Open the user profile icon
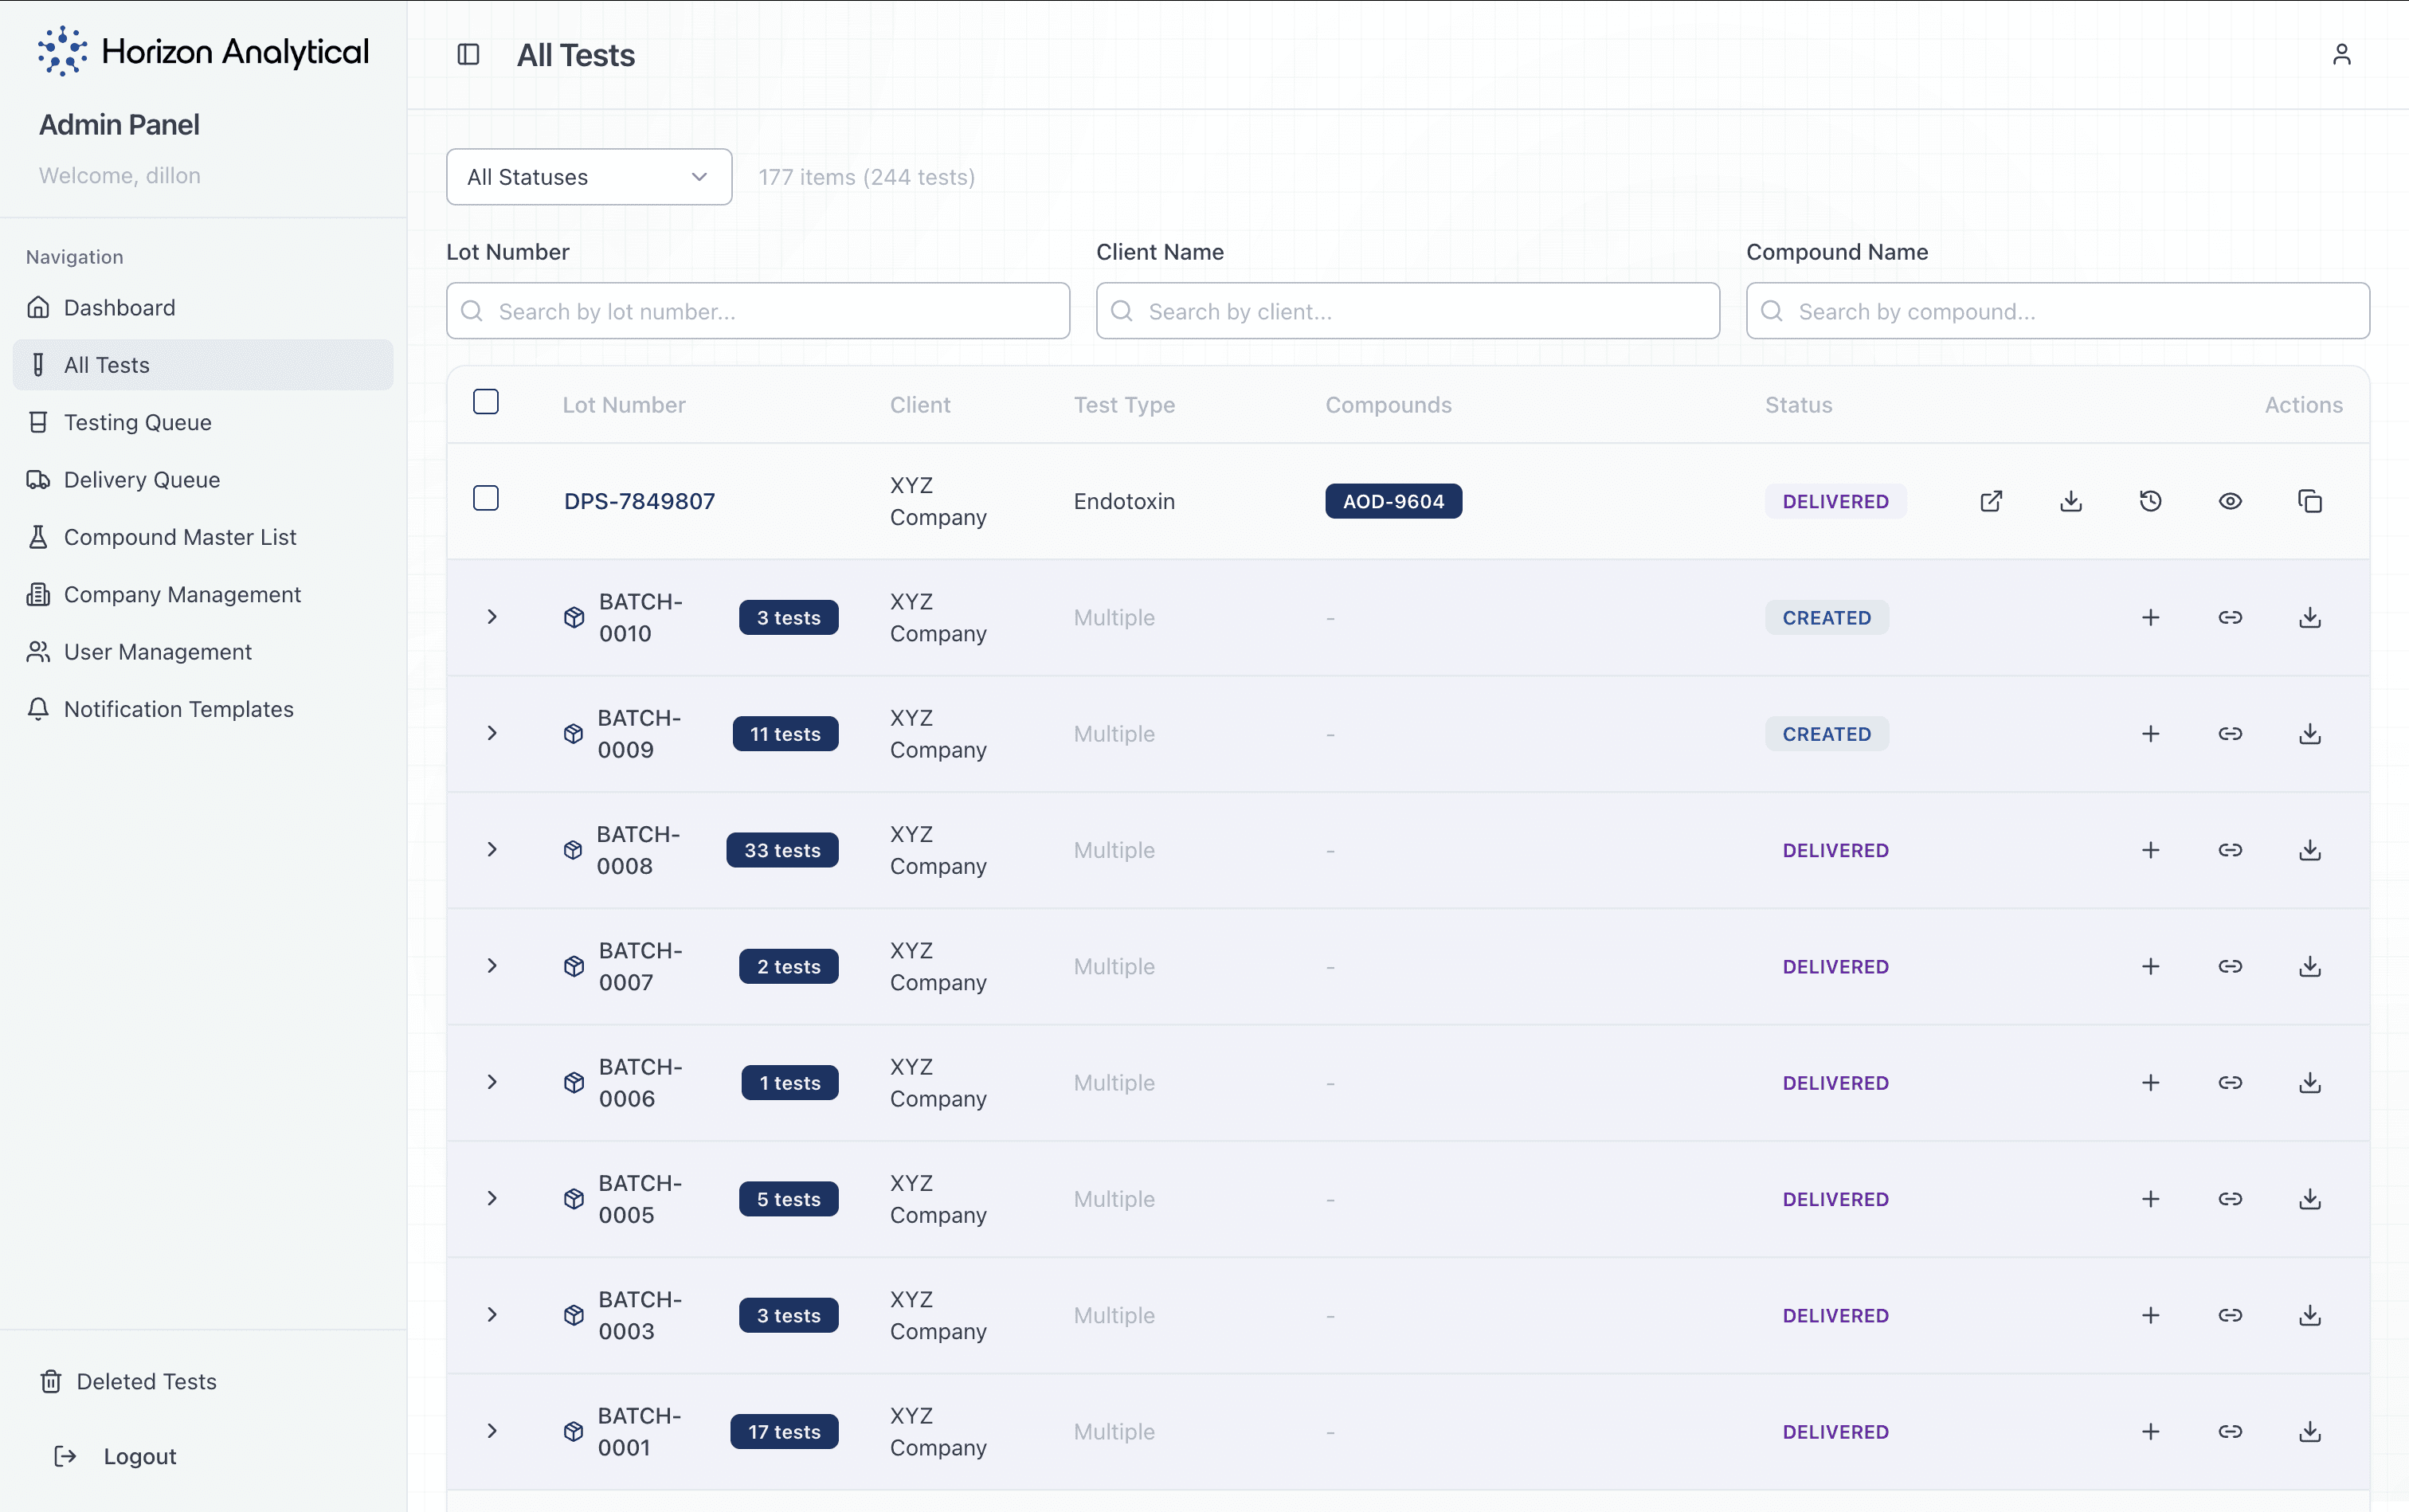The width and height of the screenshot is (2409, 1512). (2341, 54)
